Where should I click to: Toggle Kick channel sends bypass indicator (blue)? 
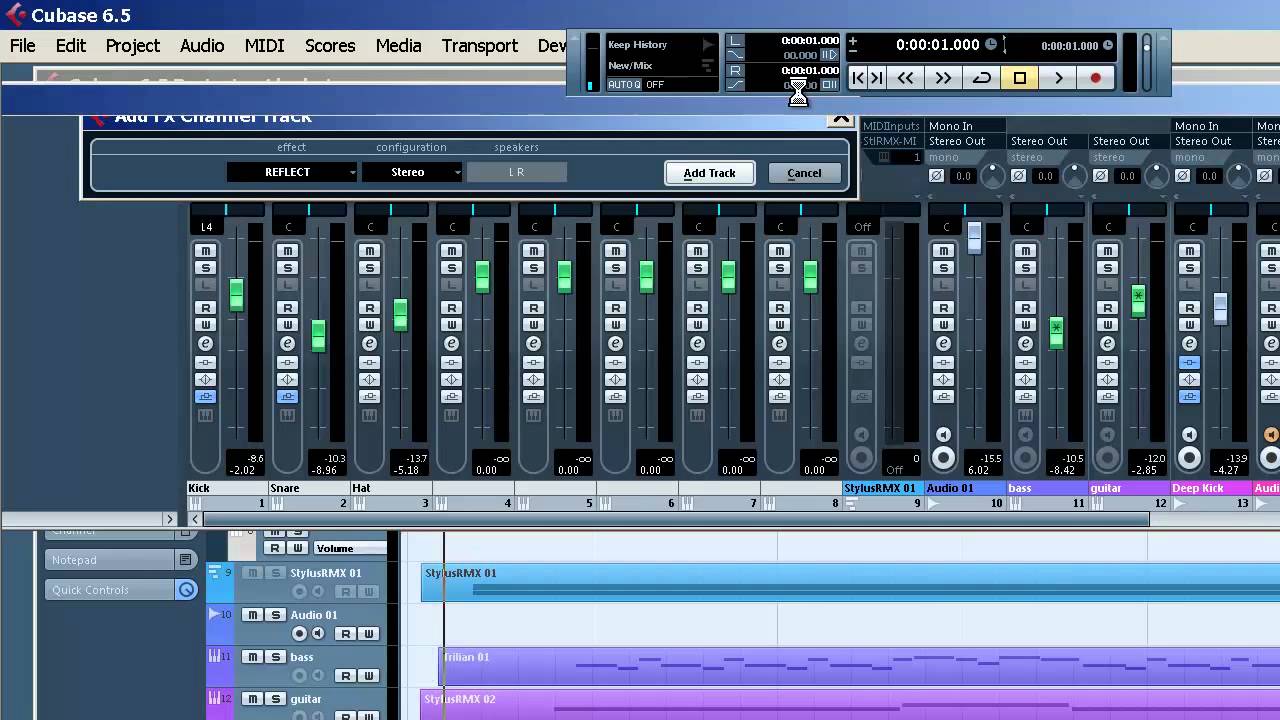point(205,397)
